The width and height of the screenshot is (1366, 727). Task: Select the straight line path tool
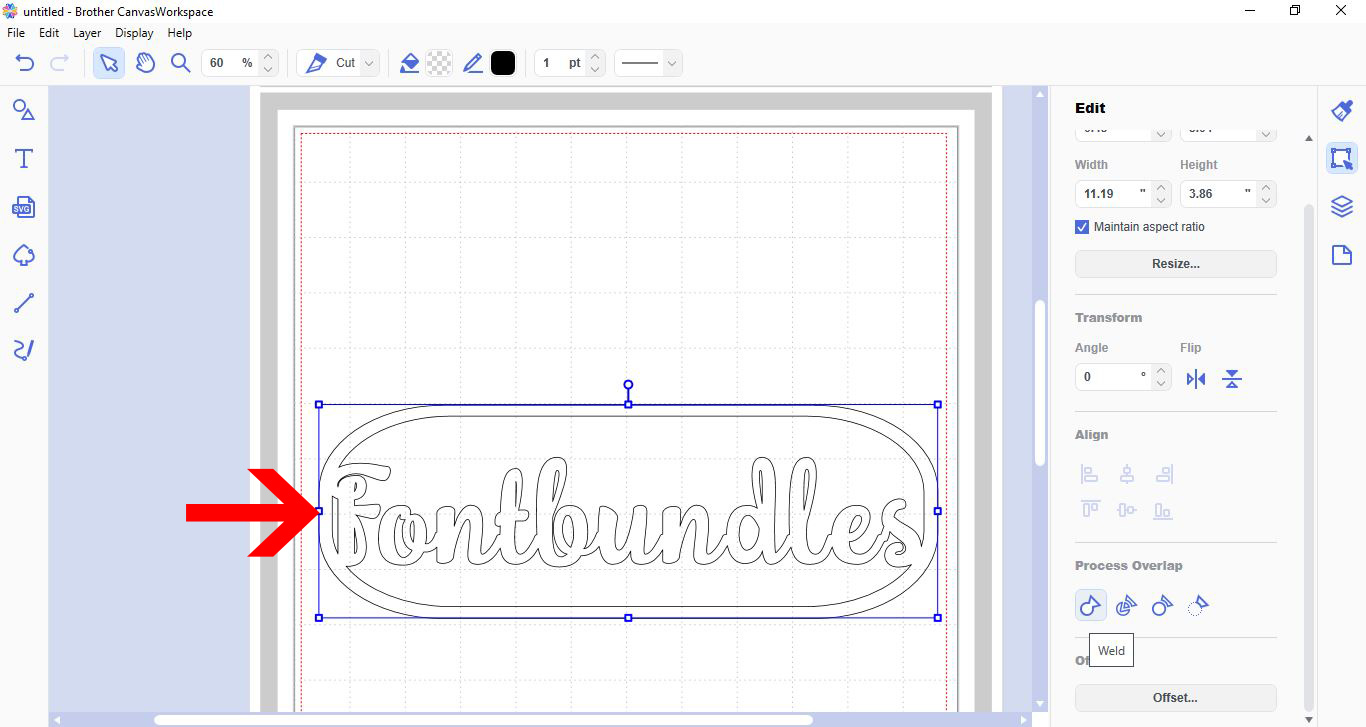tap(24, 303)
